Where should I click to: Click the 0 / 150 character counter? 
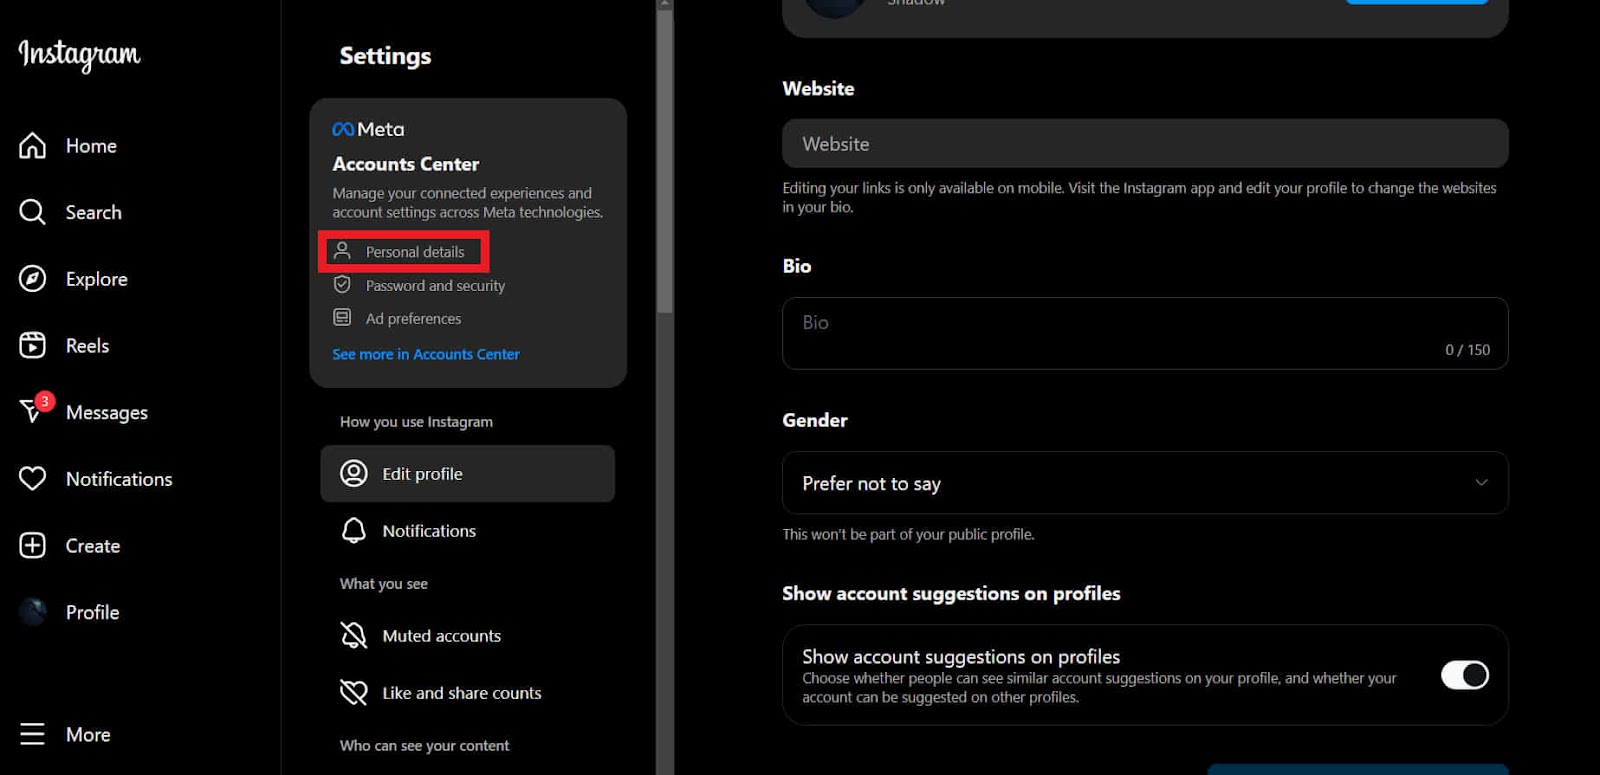coord(1467,350)
